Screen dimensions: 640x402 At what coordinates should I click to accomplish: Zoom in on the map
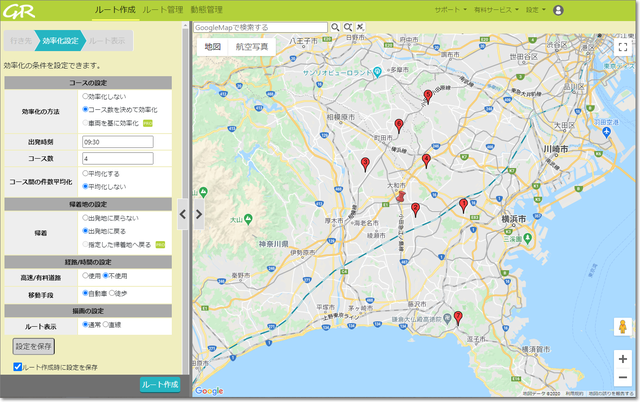(622, 358)
